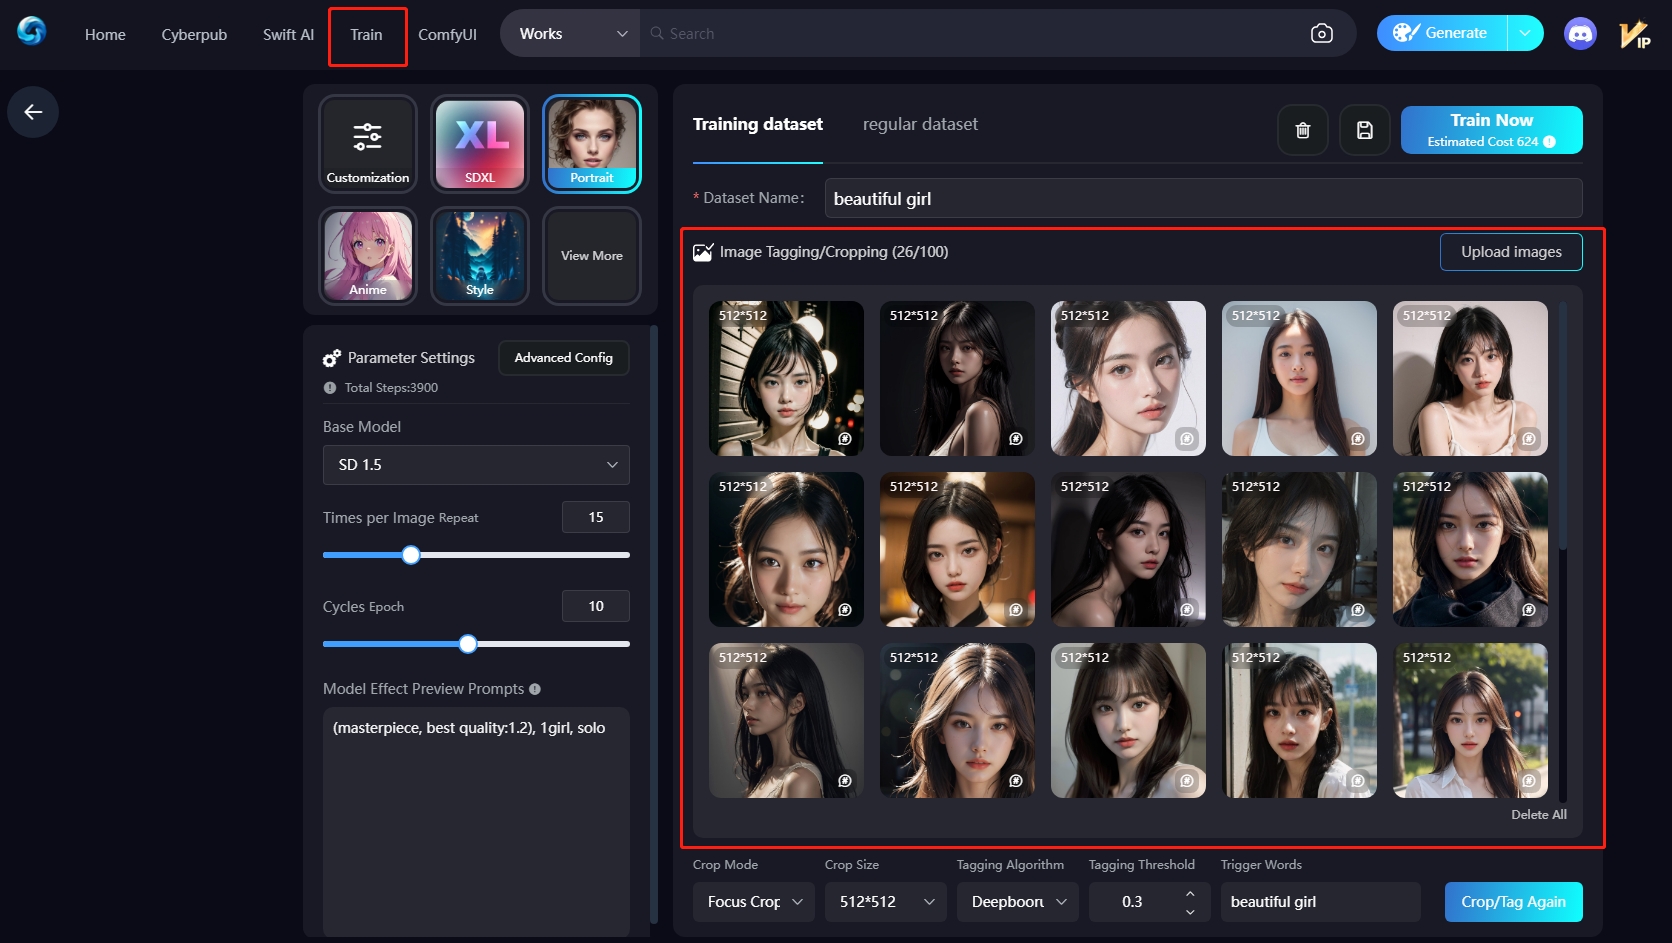
Task: Click the Dataset Name input field
Action: [1203, 199]
